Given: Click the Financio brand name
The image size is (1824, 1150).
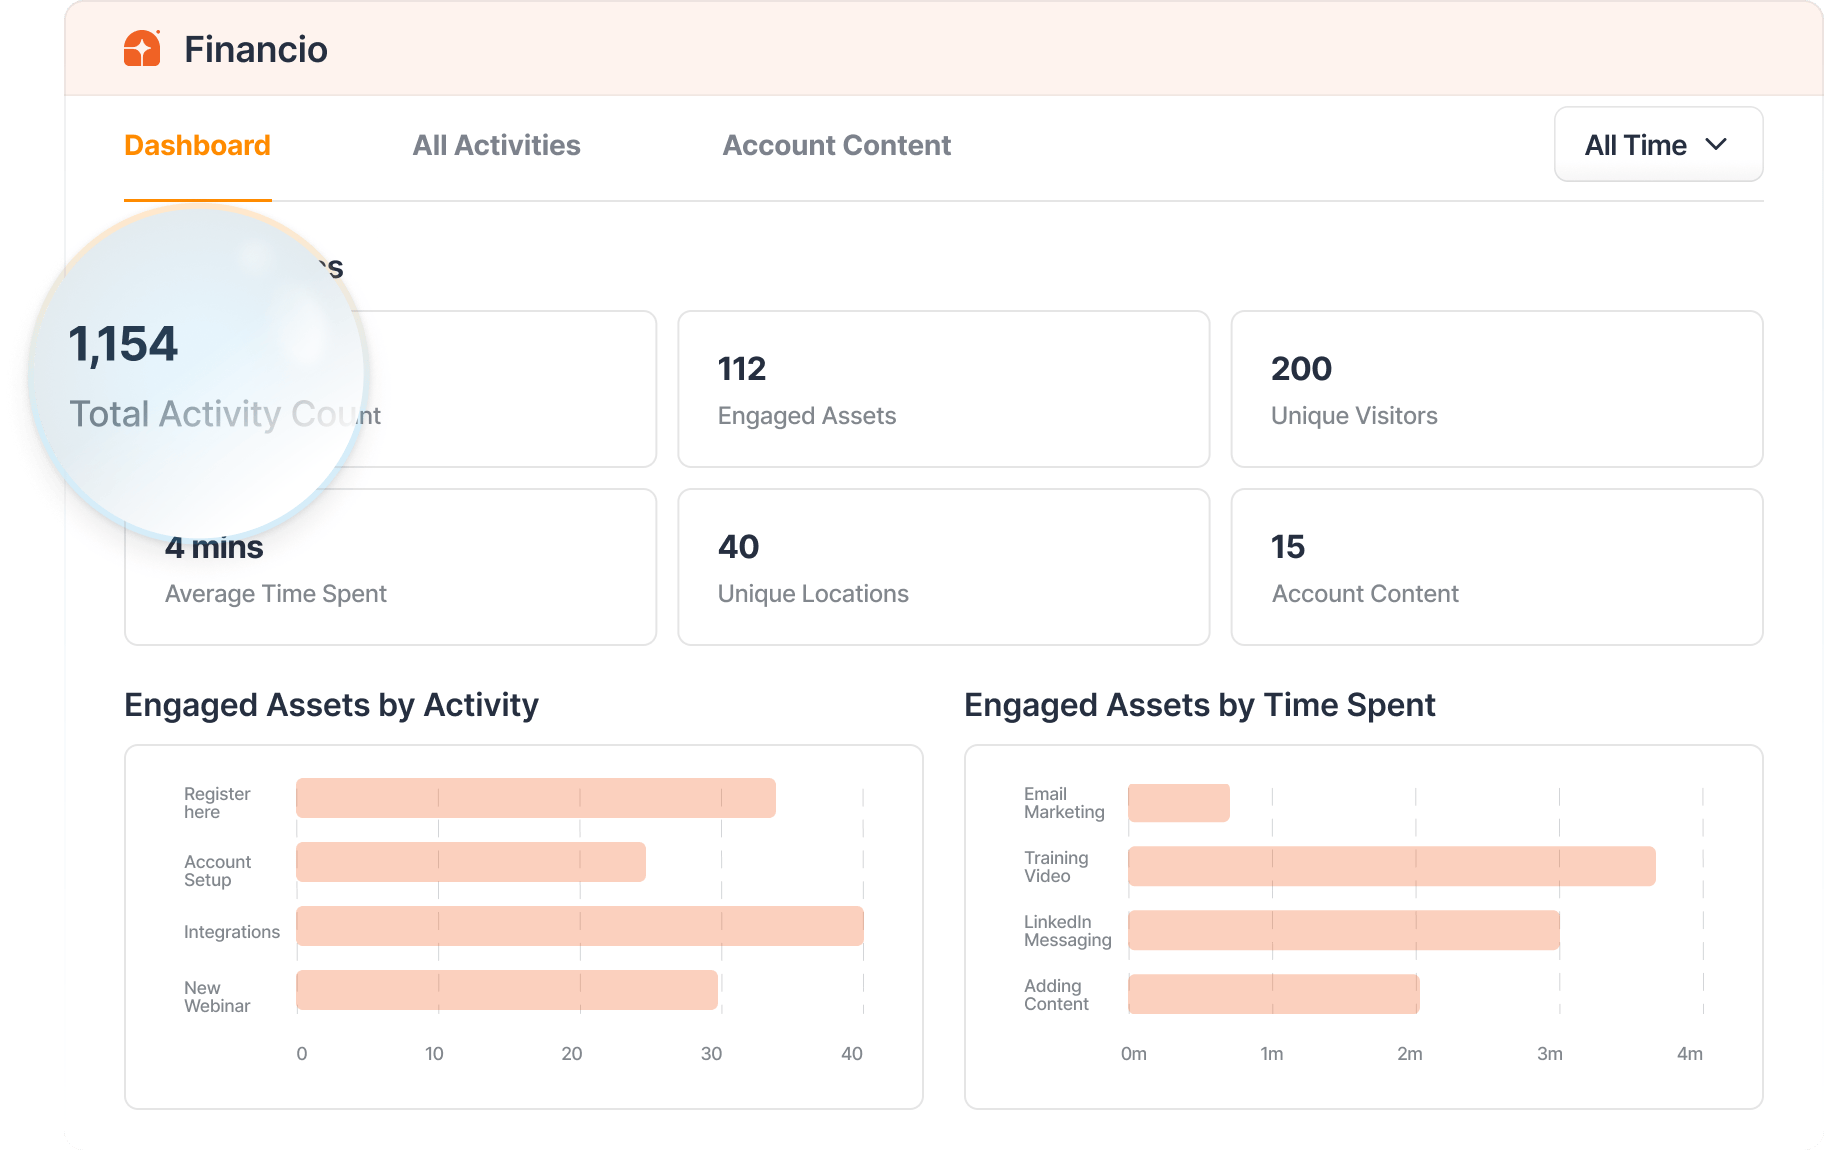Looking at the screenshot, I should click(256, 49).
